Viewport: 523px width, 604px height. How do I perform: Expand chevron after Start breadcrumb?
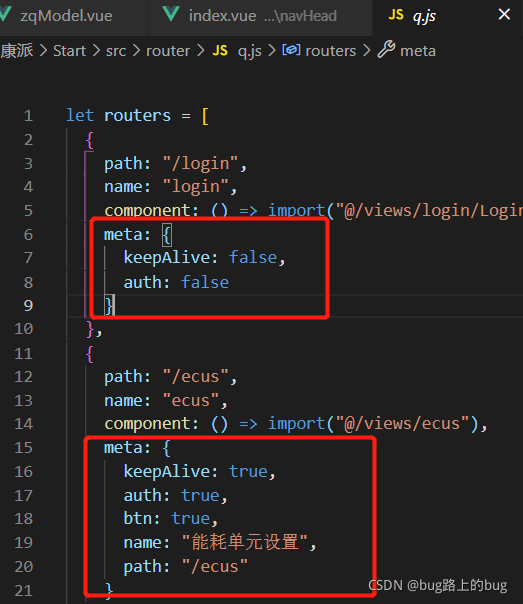coord(96,51)
